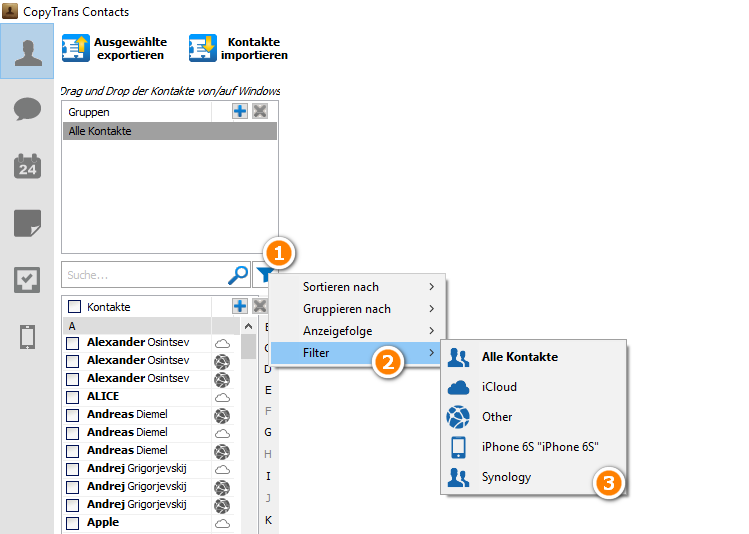Expand arrow next to Filter
The image size is (749, 534).
pyautogui.click(x=431, y=352)
